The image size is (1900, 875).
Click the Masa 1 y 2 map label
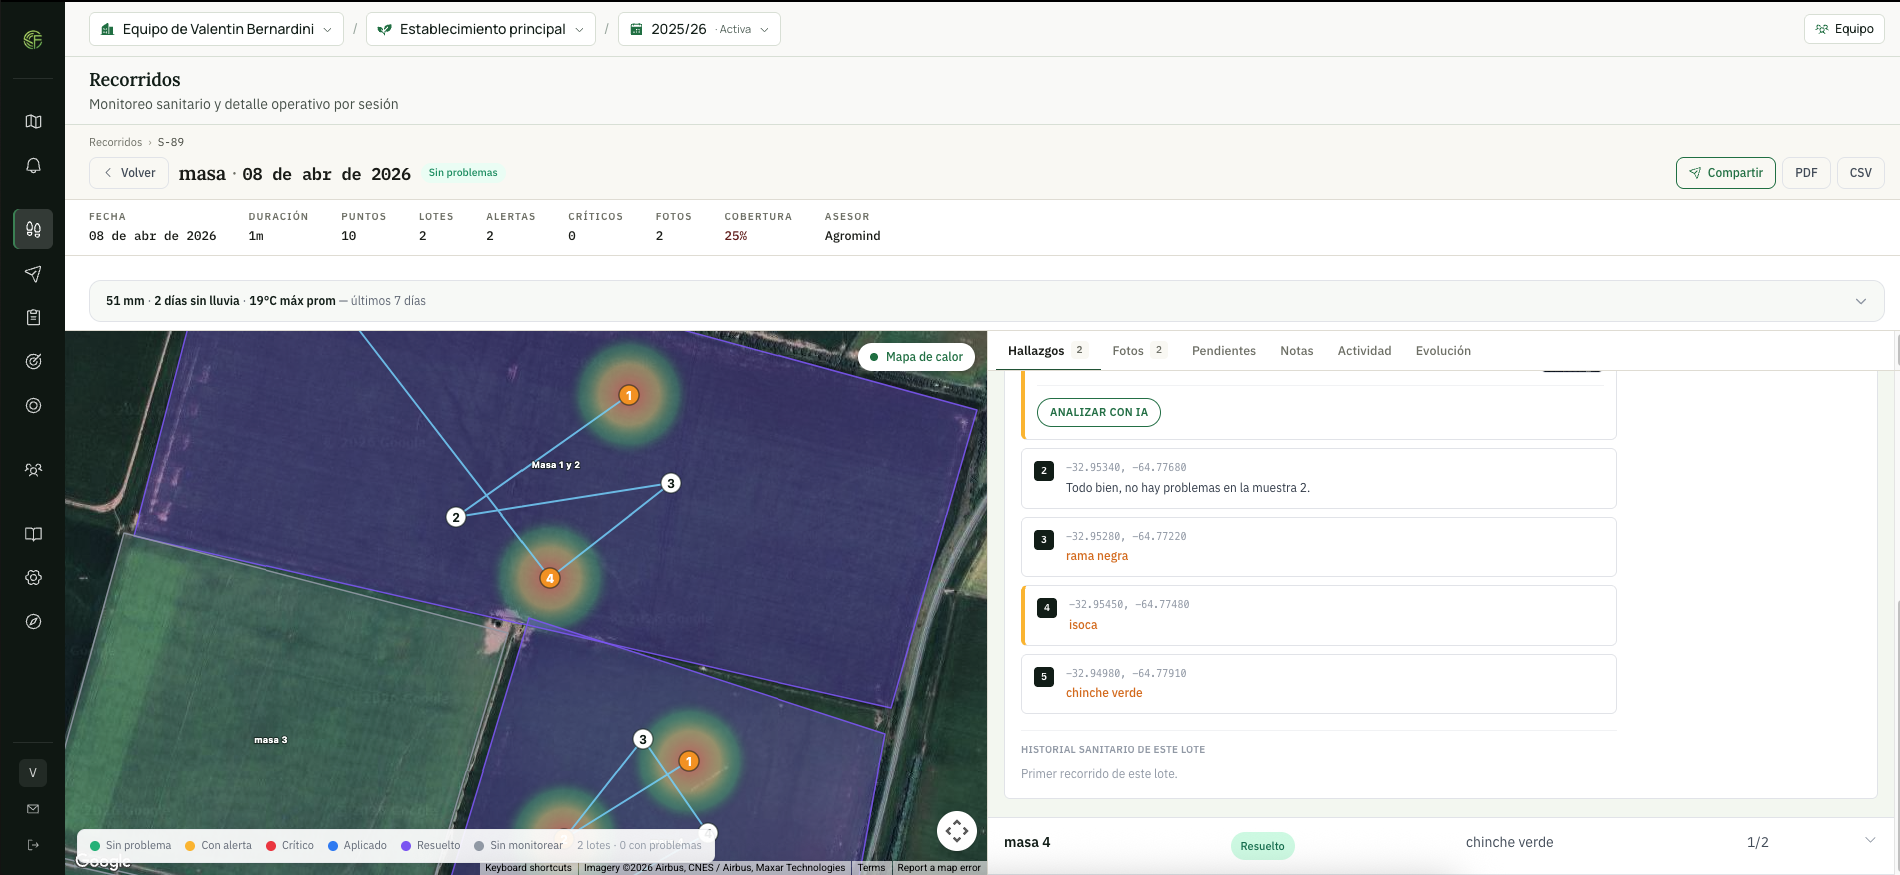[555, 465]
